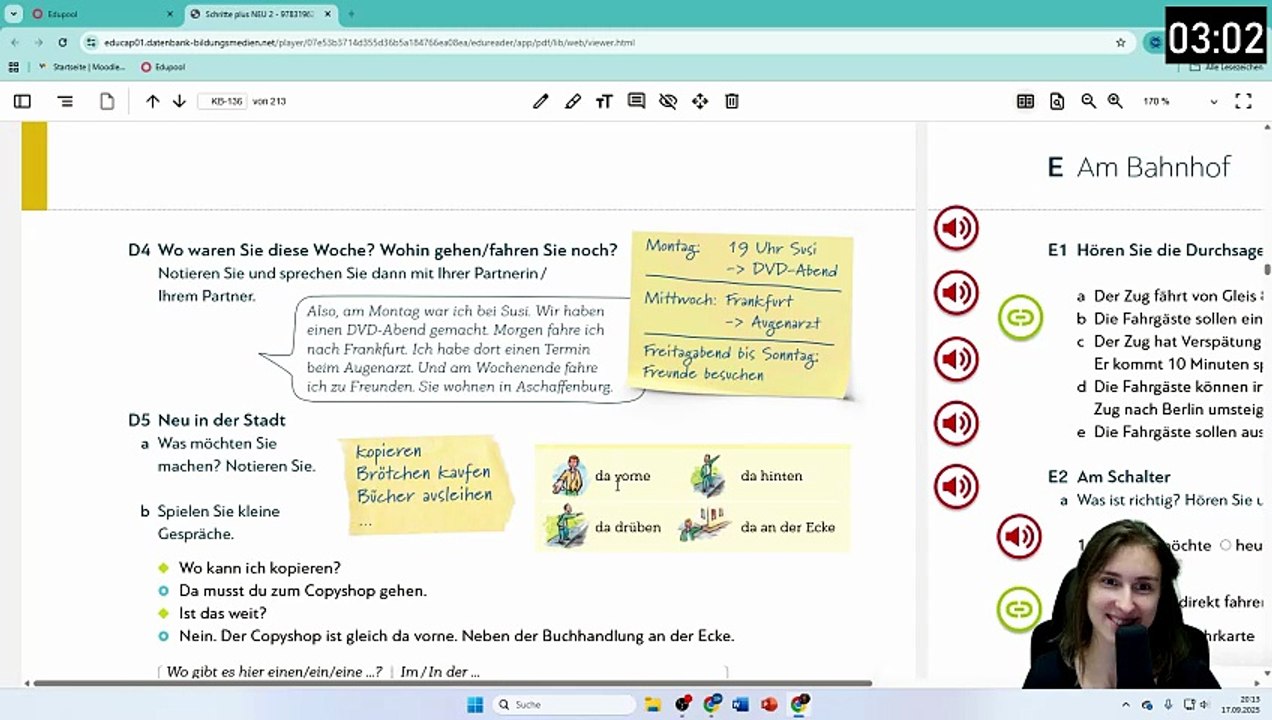Open Word from the taskbar

coord(740,704)
